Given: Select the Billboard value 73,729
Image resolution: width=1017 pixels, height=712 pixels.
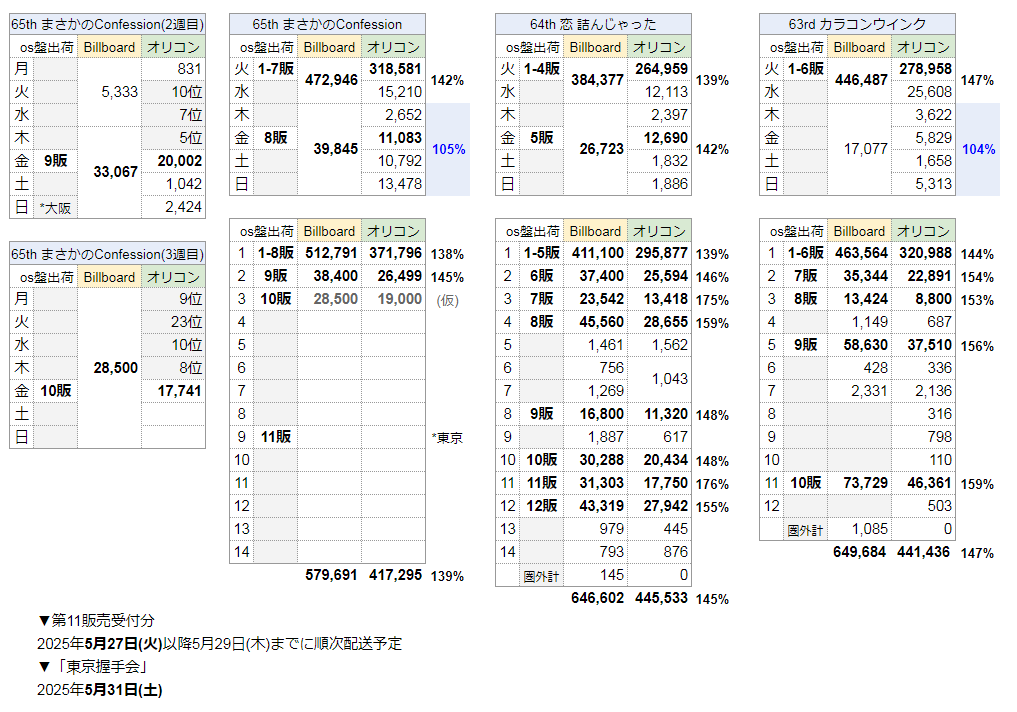Looking at the screenshot, I should click(865, 483).
